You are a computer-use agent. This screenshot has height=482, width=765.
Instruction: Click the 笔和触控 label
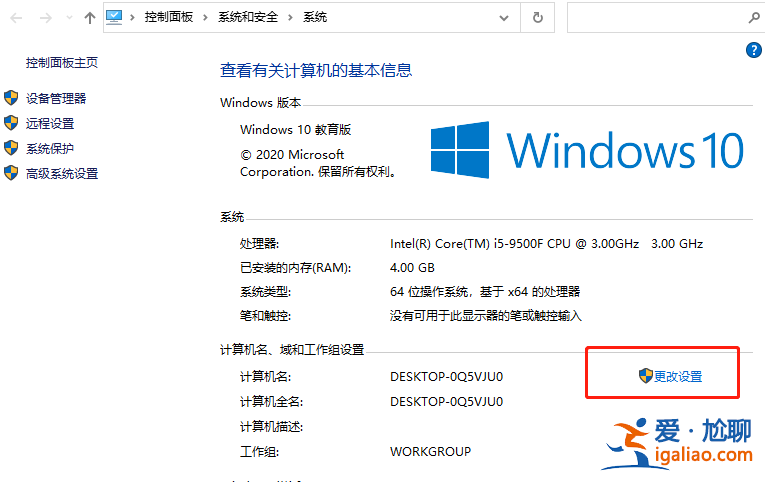coord(265,316)
